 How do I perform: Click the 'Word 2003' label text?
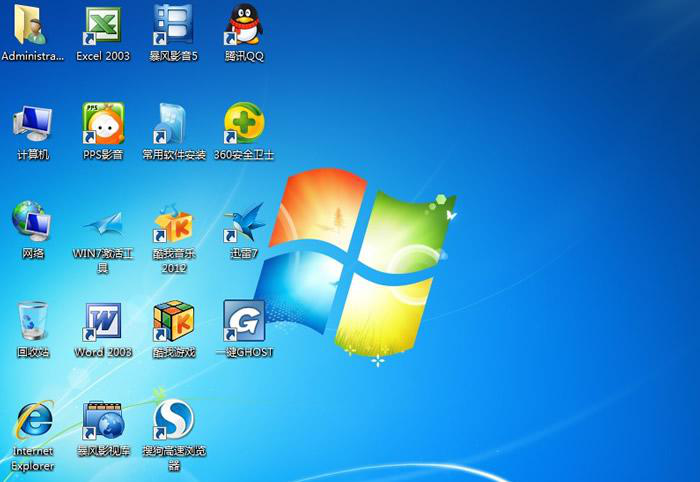point(103,352)
